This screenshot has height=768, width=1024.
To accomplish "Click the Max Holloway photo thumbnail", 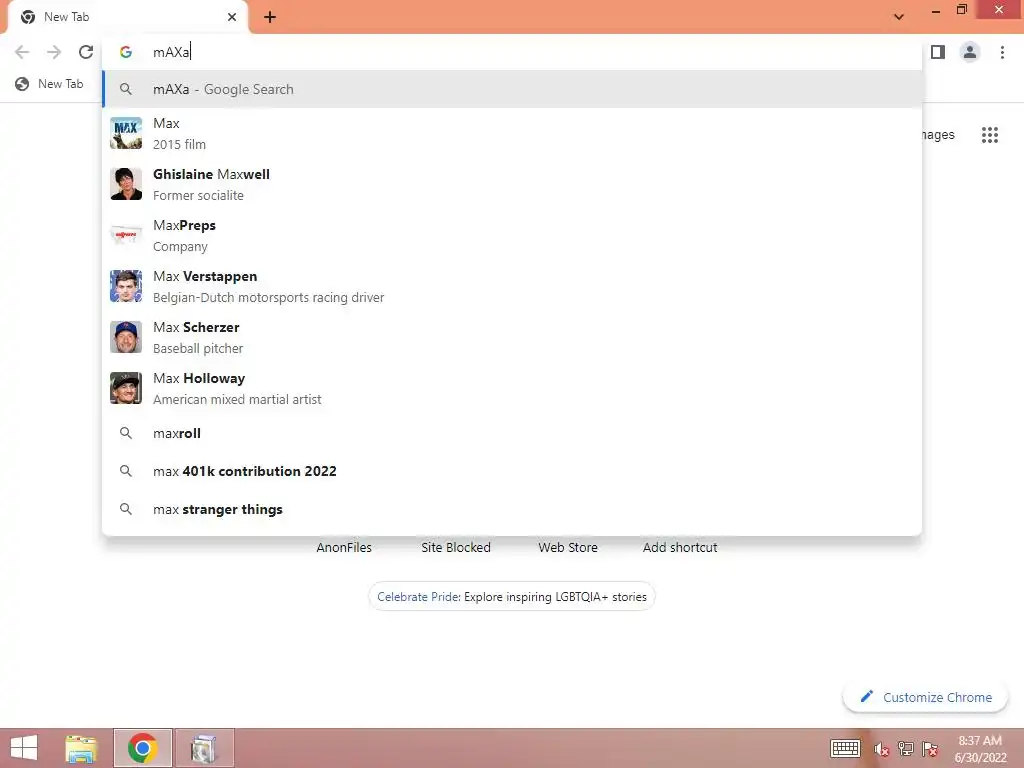I will tap(126, 388).
